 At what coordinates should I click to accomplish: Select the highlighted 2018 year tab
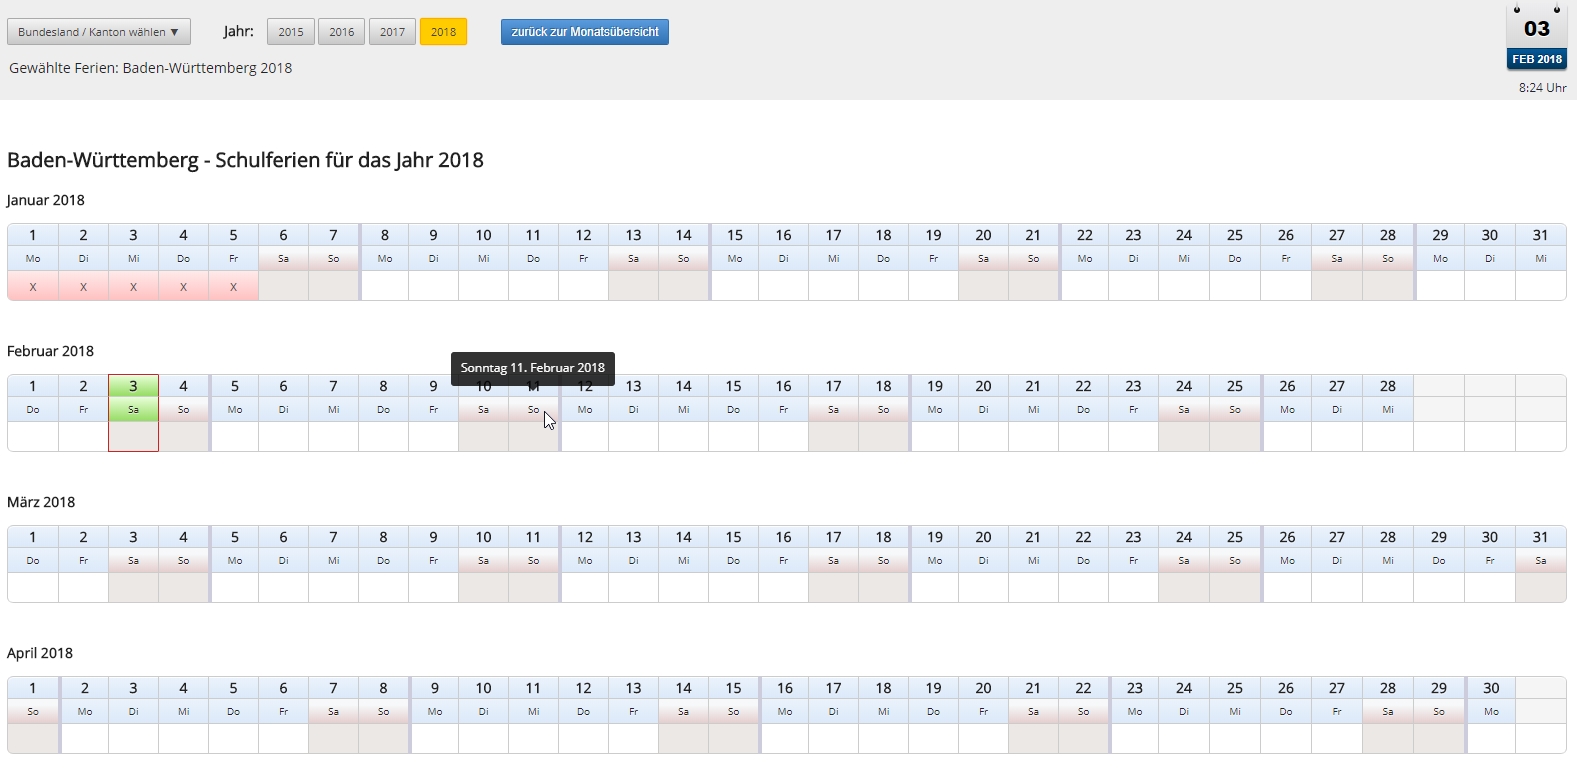coord(443,32)
